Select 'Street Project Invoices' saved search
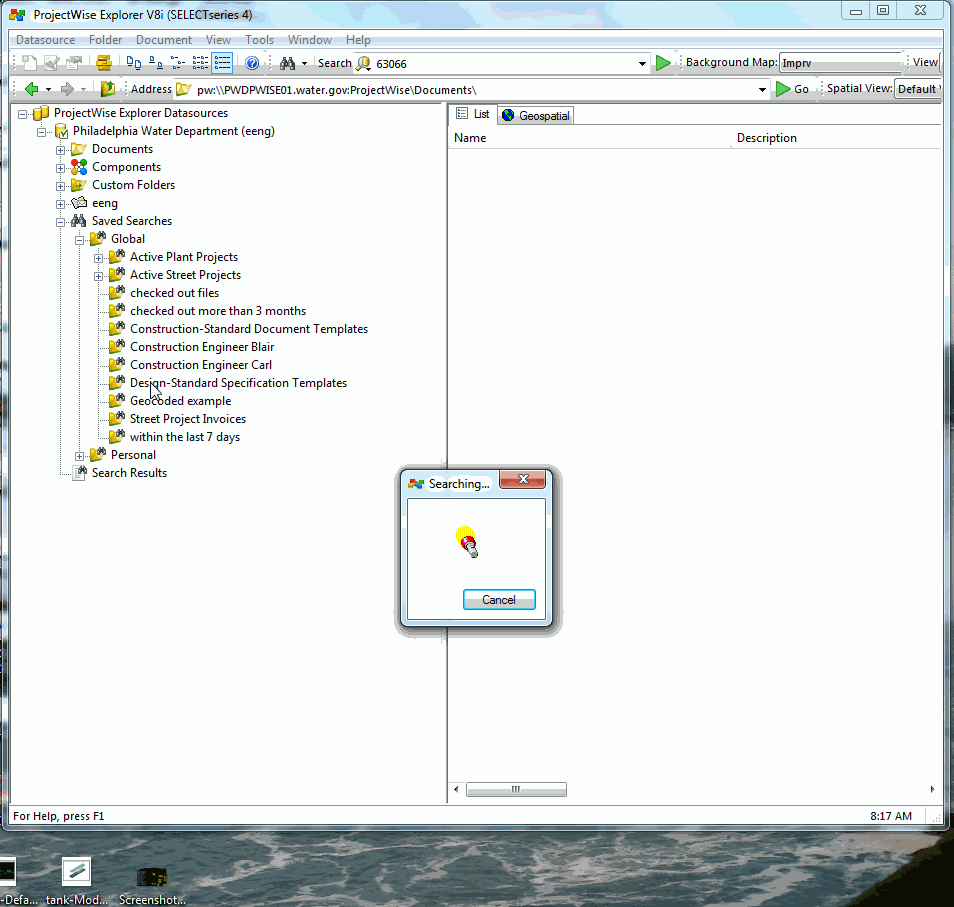 tap(188, 419)
